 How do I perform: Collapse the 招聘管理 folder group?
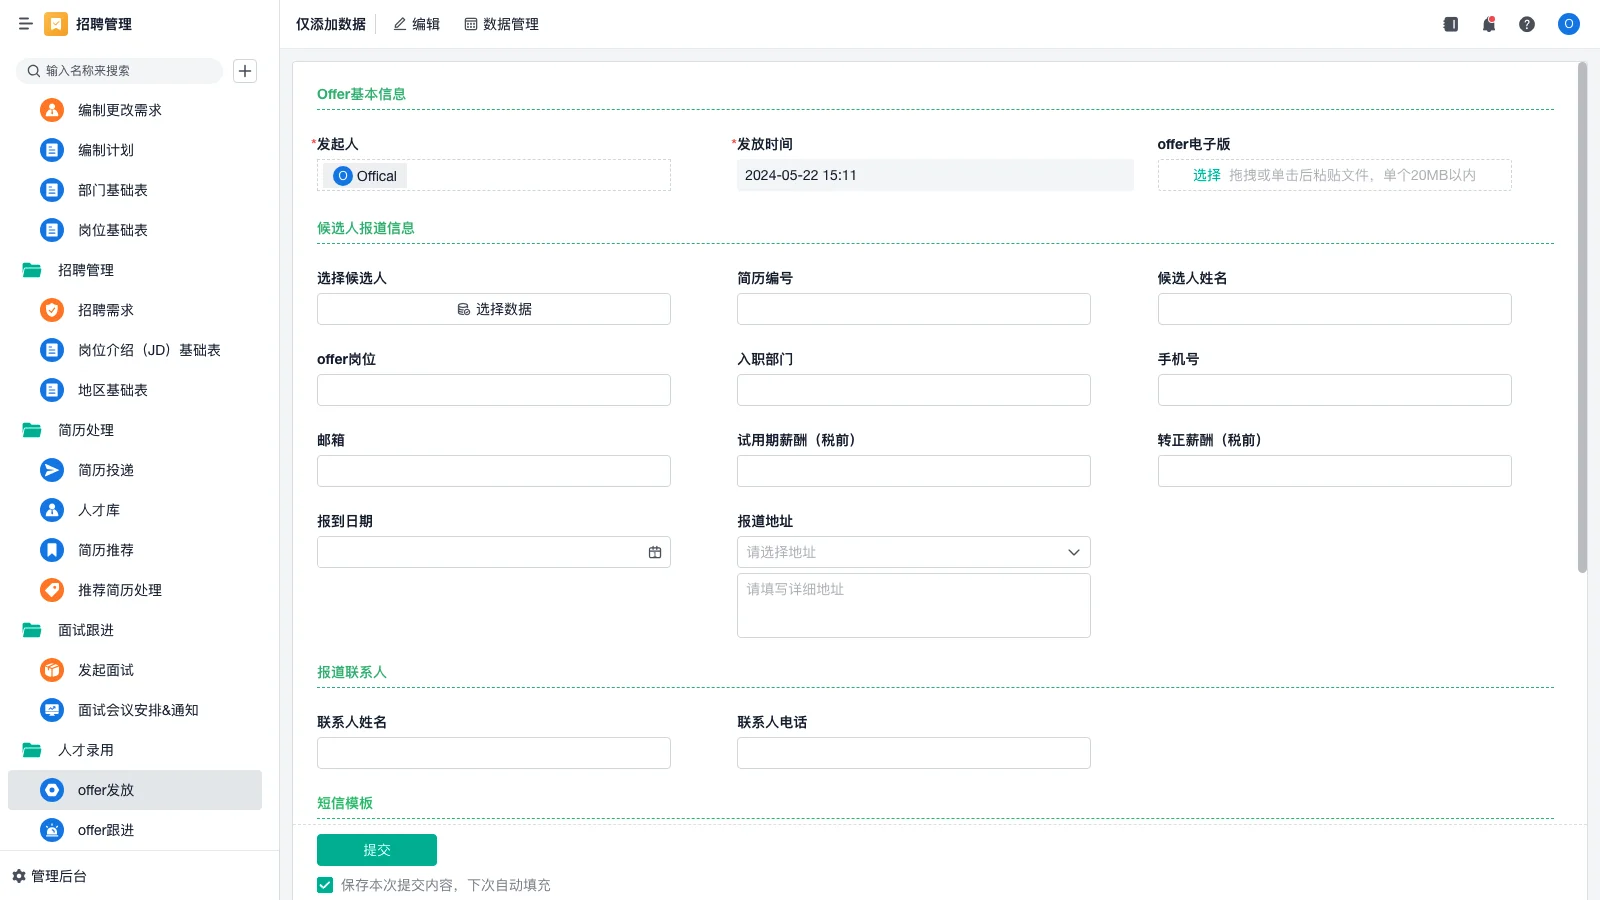point(85,270)
